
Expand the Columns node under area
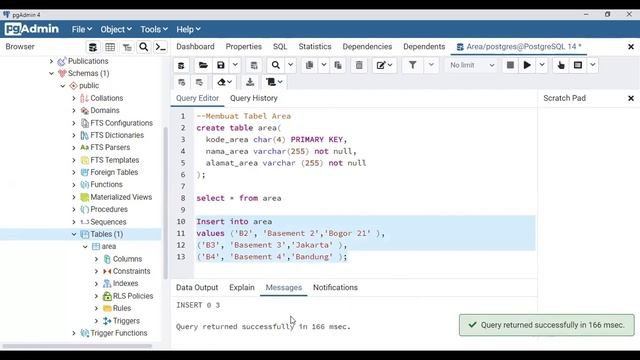(97, 259)
